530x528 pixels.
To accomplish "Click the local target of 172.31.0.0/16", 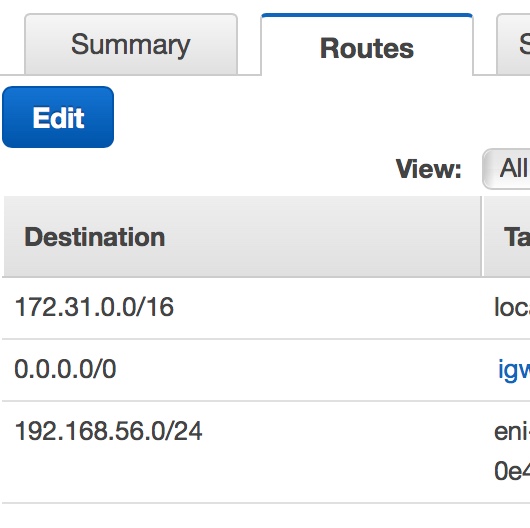I will 512,307.
